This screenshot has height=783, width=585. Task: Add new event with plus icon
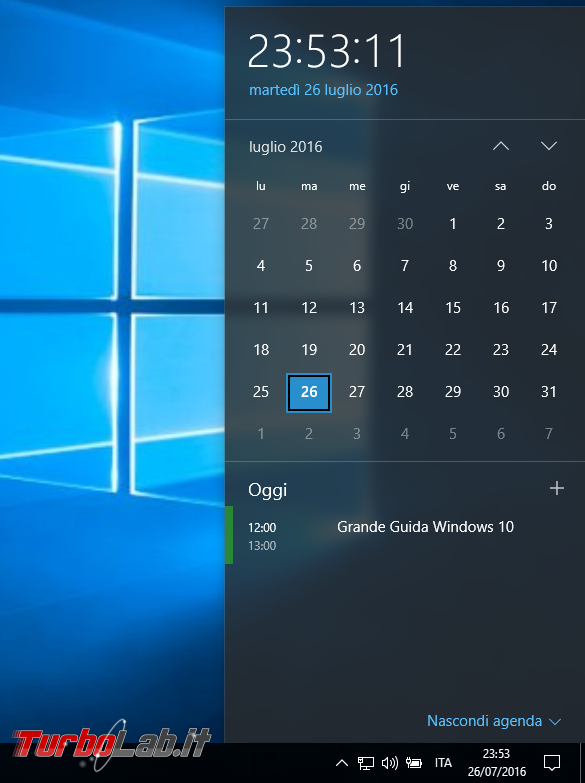pyautogui.click(x=557, y=488)
